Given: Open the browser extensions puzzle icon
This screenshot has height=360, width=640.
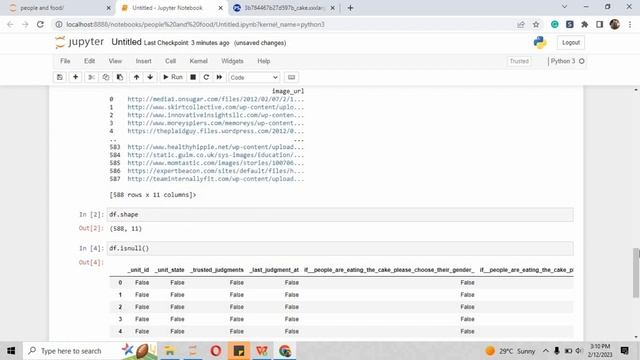Looking at the screenshot, I should point(584,24).
